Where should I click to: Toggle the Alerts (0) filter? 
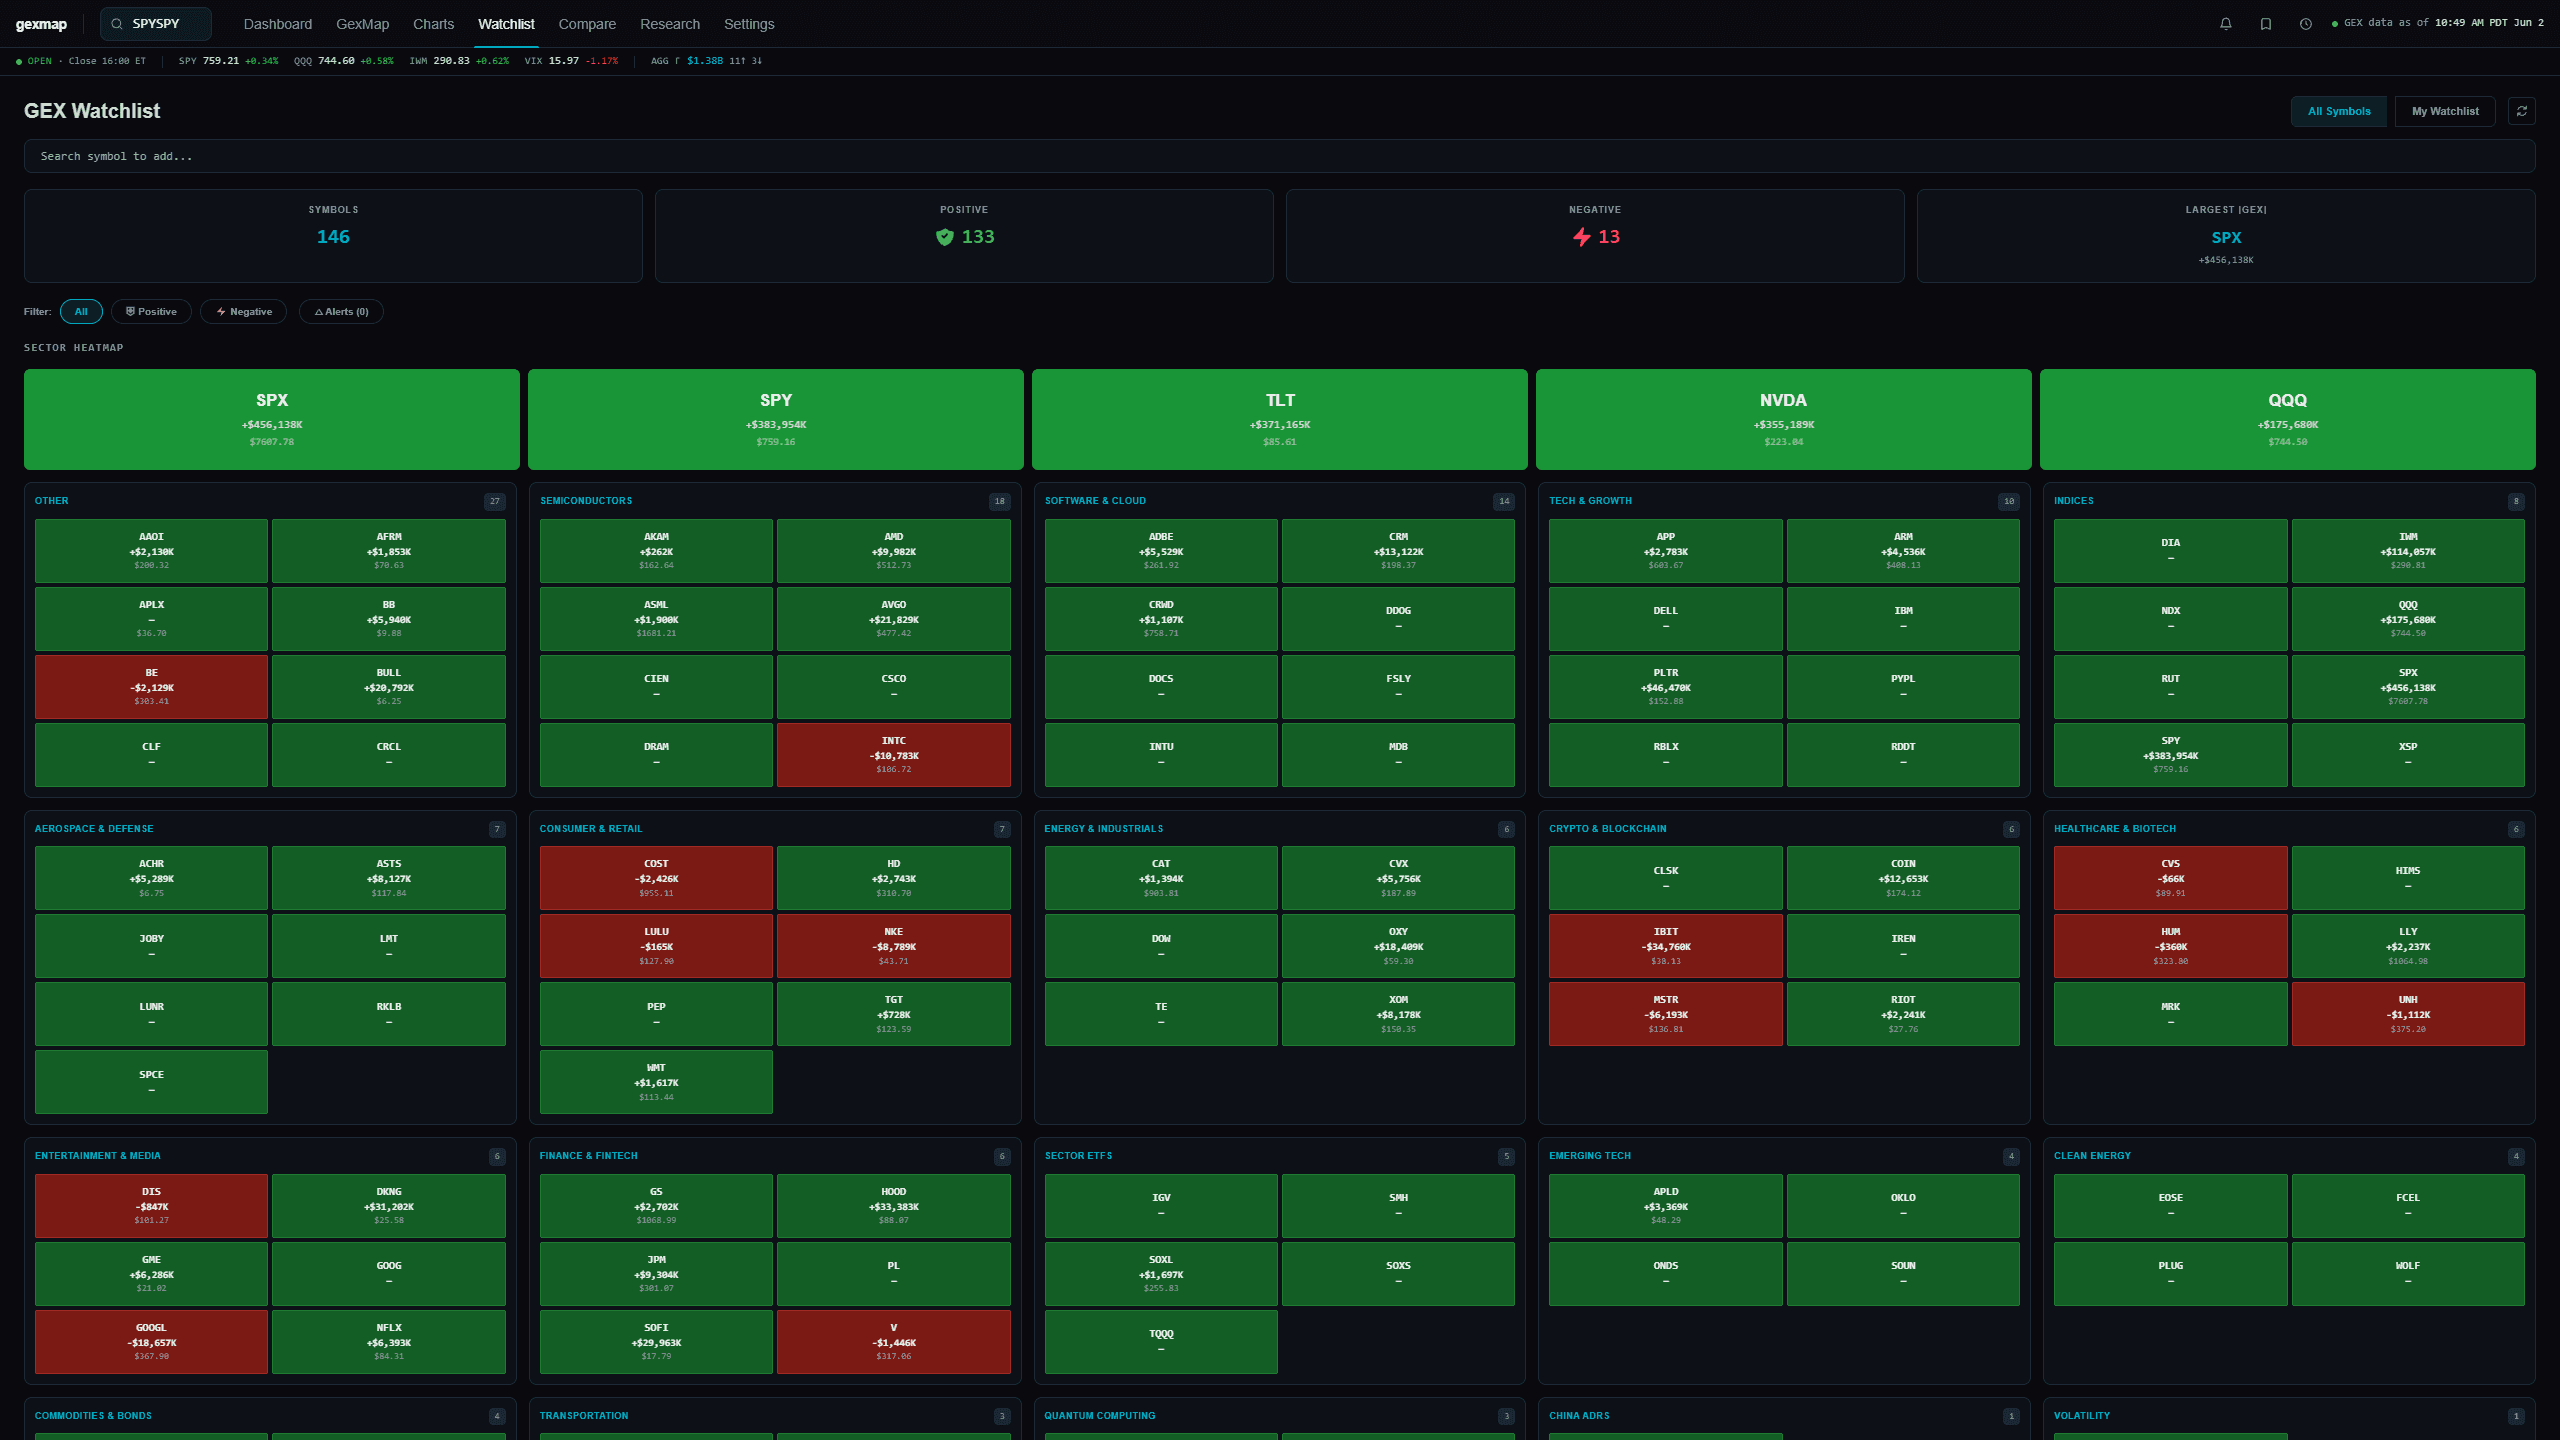point(342,312)
